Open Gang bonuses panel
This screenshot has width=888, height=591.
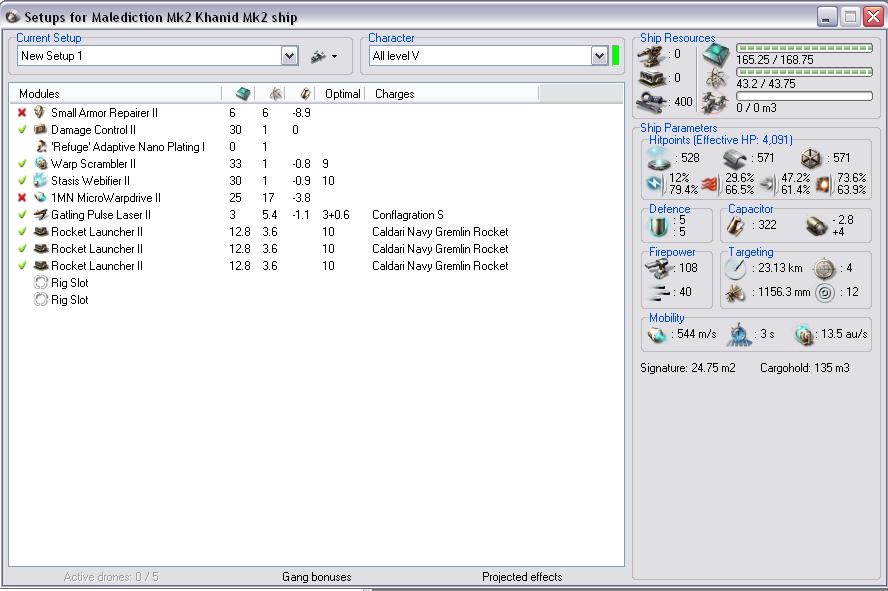point(317,577)
